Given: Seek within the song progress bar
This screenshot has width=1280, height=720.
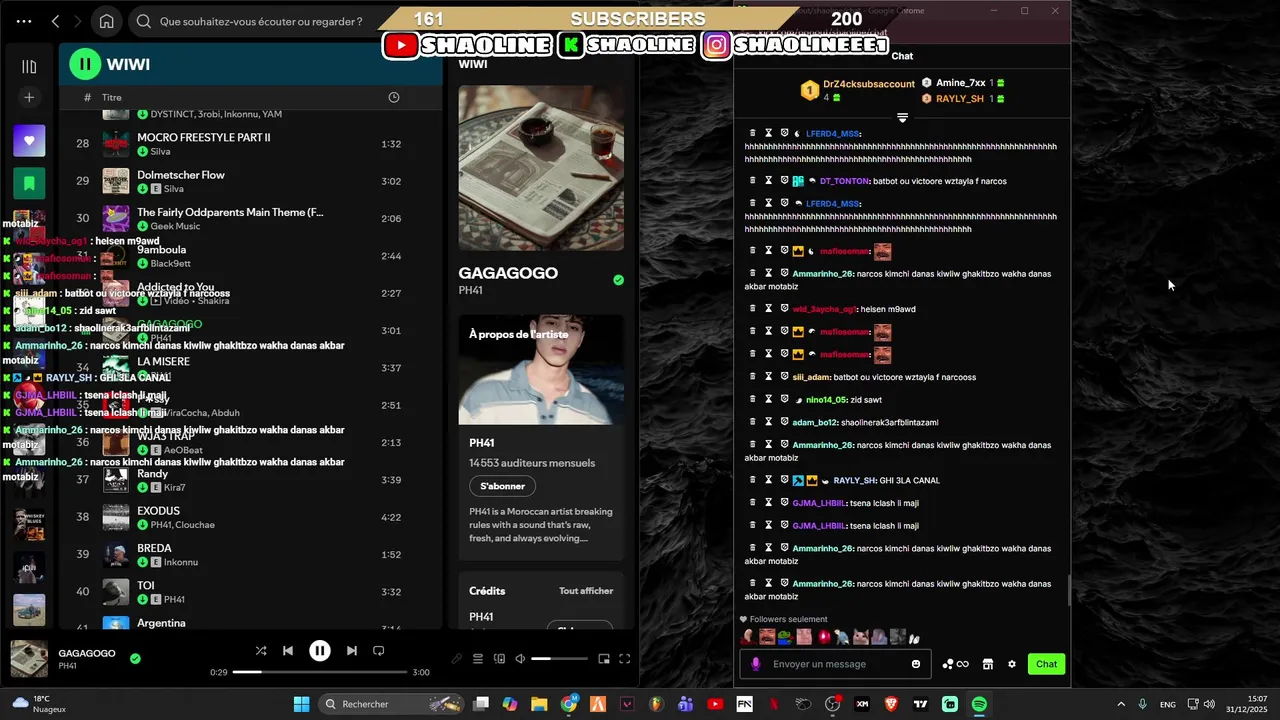Looking at the screenshot, I should tap(320, 672).
